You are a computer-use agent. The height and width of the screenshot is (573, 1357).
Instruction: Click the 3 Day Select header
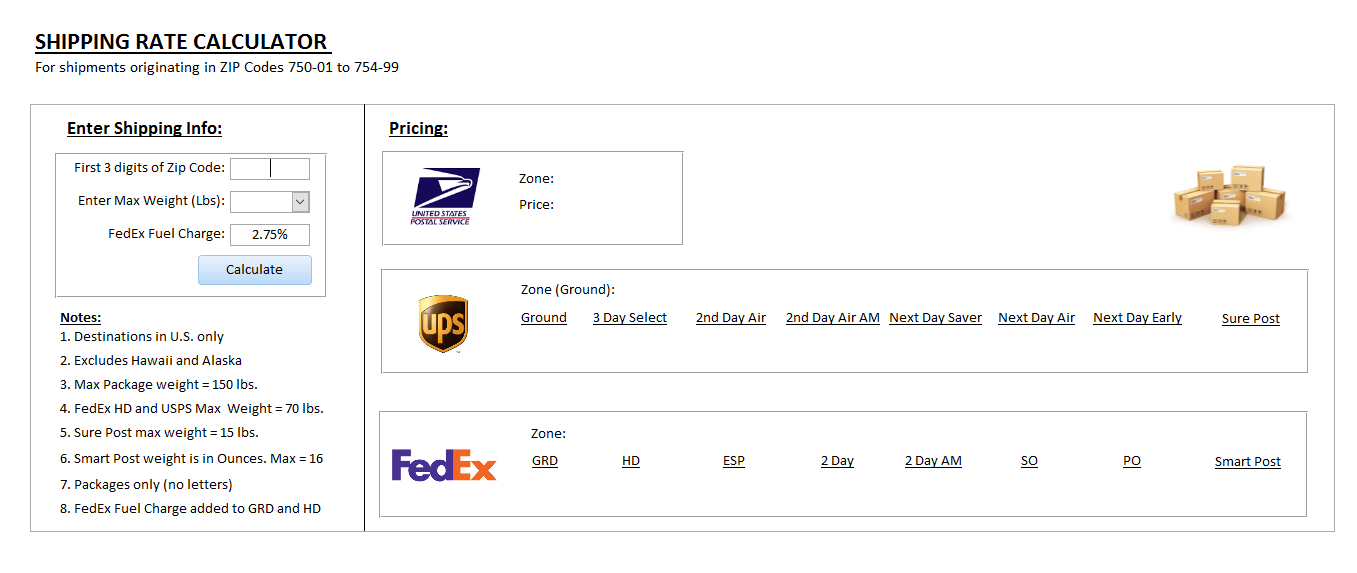coord(630,318)
